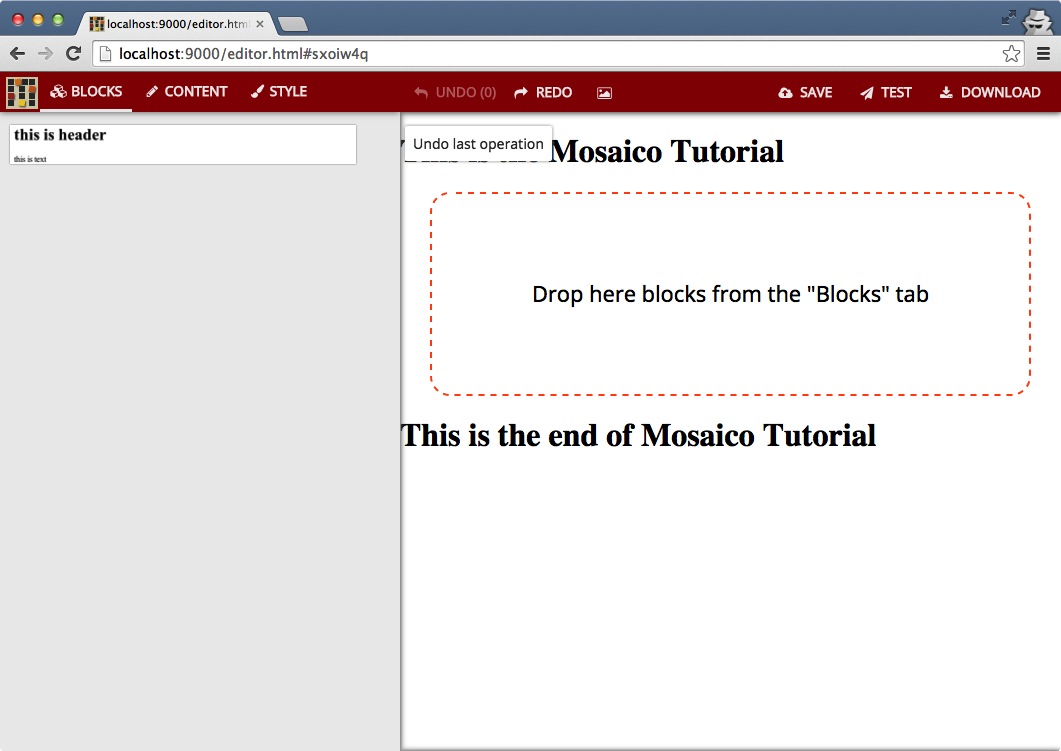
Task: Open a new browser tab
Action: click(292, 24)
